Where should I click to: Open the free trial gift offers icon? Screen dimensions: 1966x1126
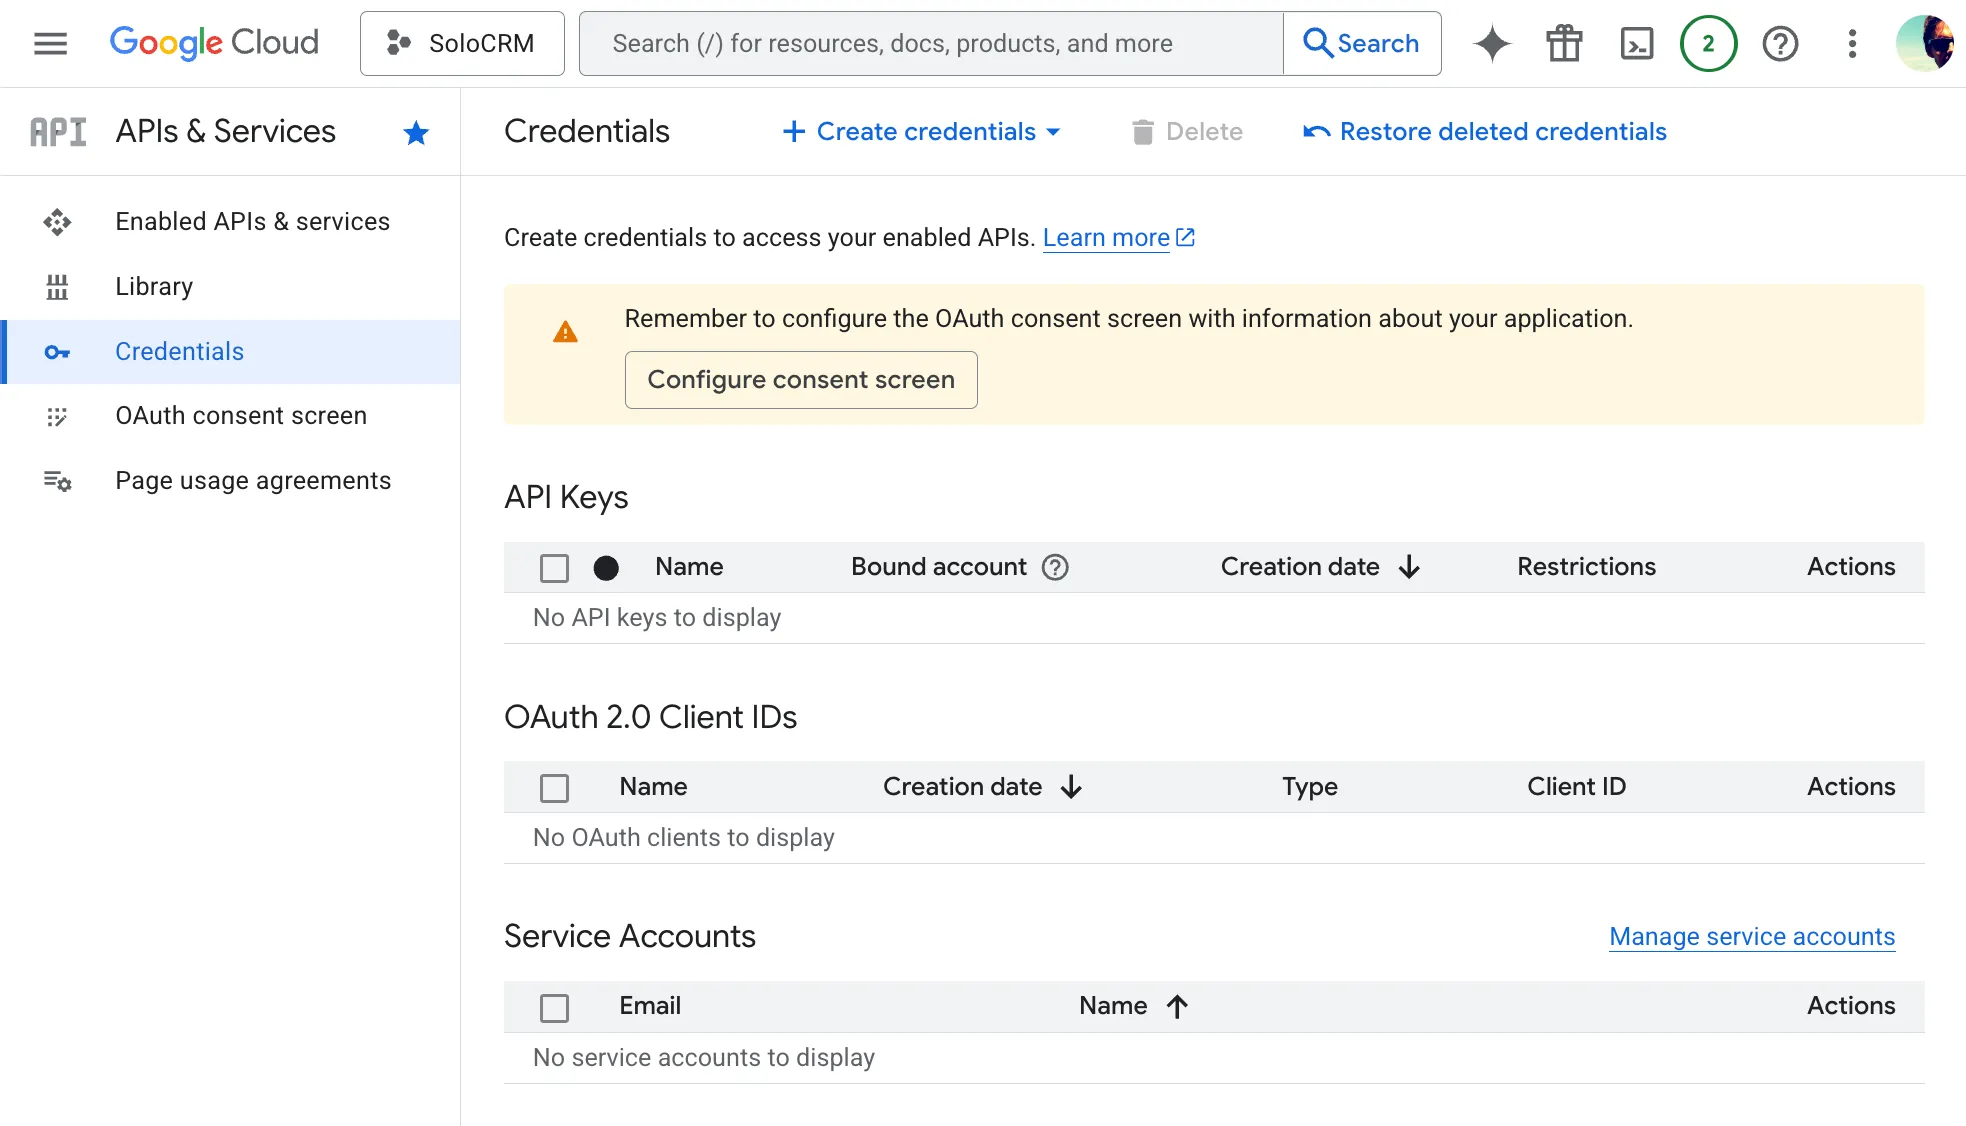[1564, 43]
